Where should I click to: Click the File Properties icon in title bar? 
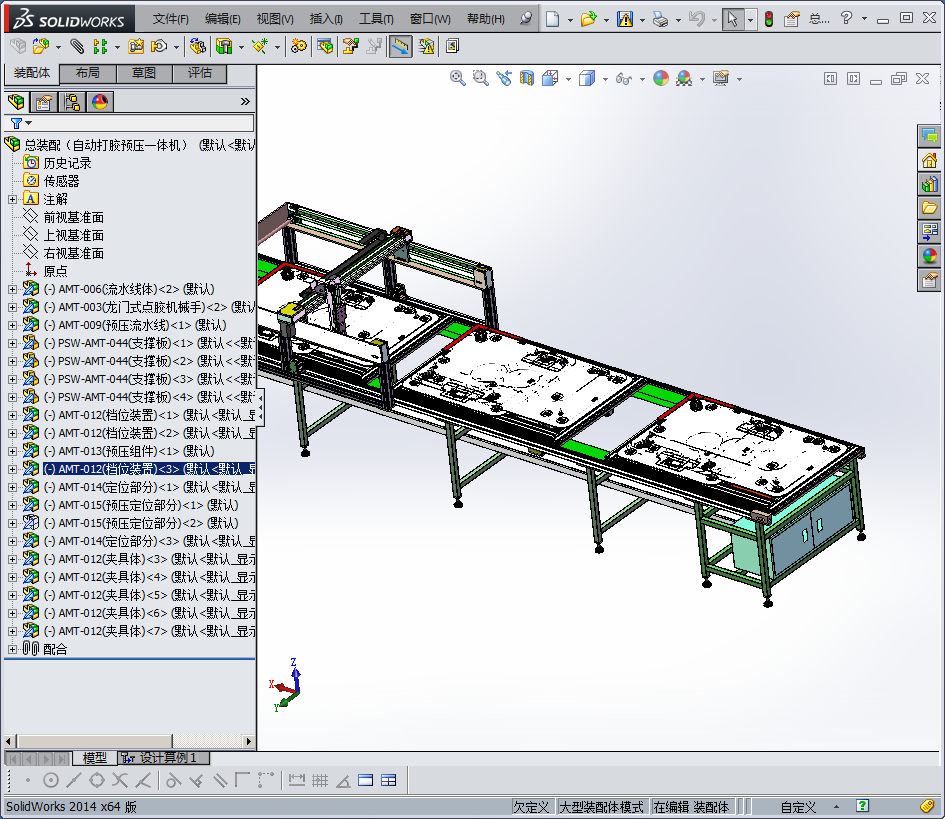click(x=792, y=19)
